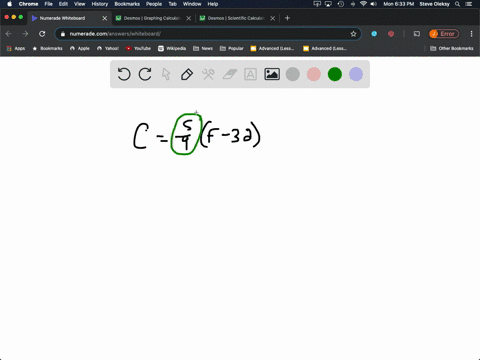Open the Chrome three-dot menu
Viewport: 480px width, 360px height.
coord(471,34)
